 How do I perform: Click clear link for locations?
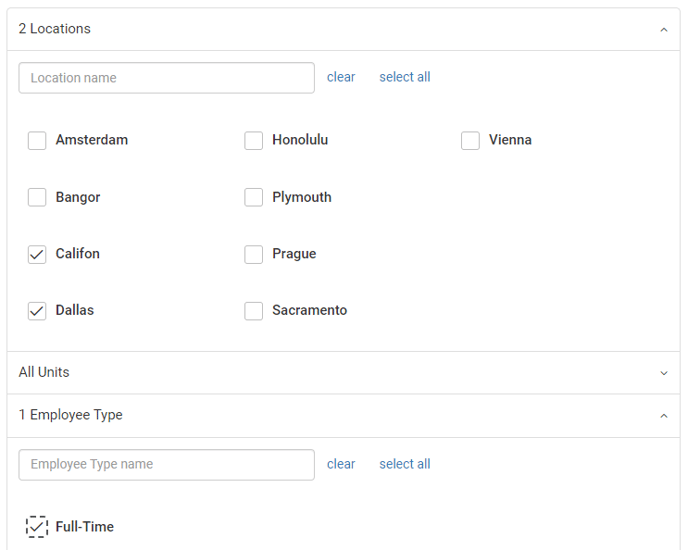coord(341,78)
